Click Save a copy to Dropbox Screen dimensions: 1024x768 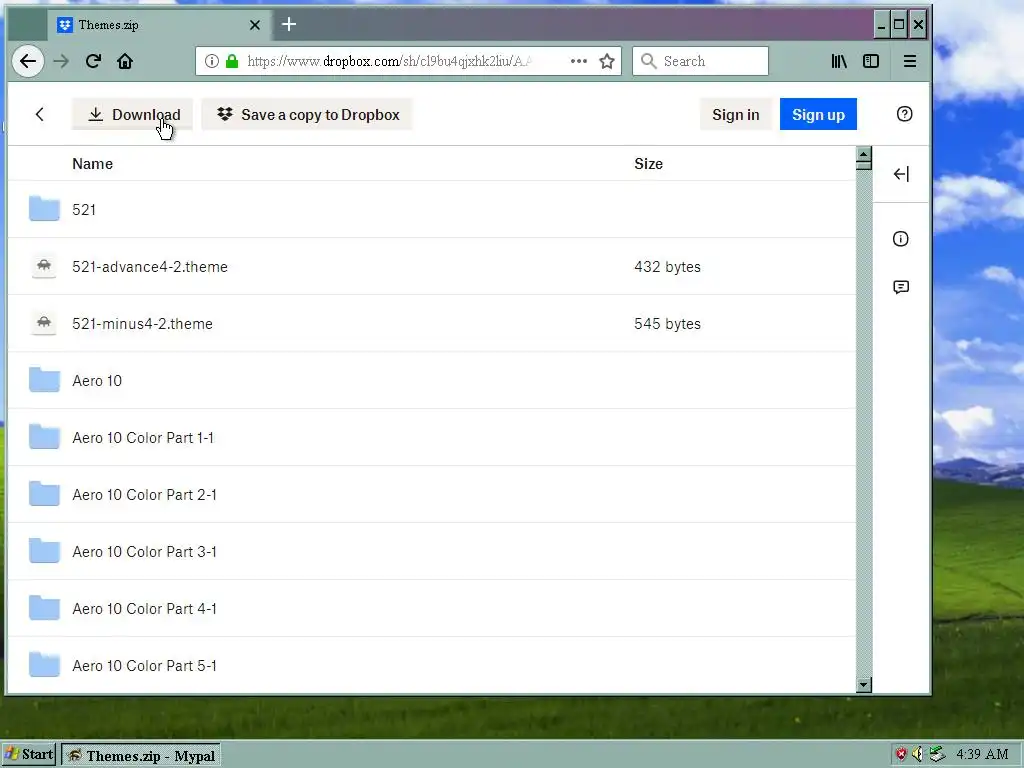[x=307, y=114]
